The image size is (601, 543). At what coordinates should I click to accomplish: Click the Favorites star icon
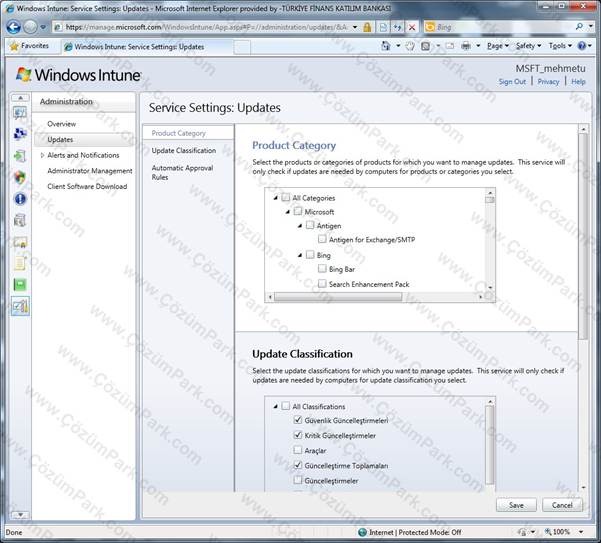click(x=14, y=46)
